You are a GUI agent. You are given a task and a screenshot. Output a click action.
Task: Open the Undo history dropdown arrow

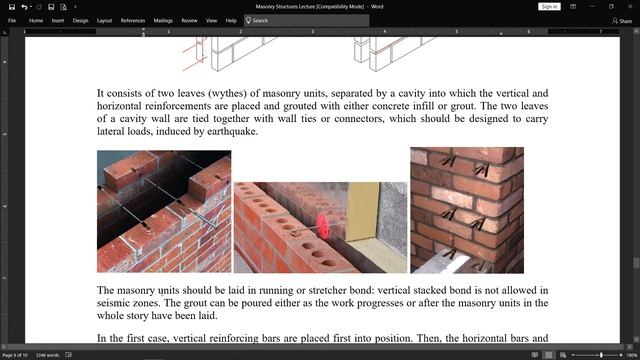[31, 7]
